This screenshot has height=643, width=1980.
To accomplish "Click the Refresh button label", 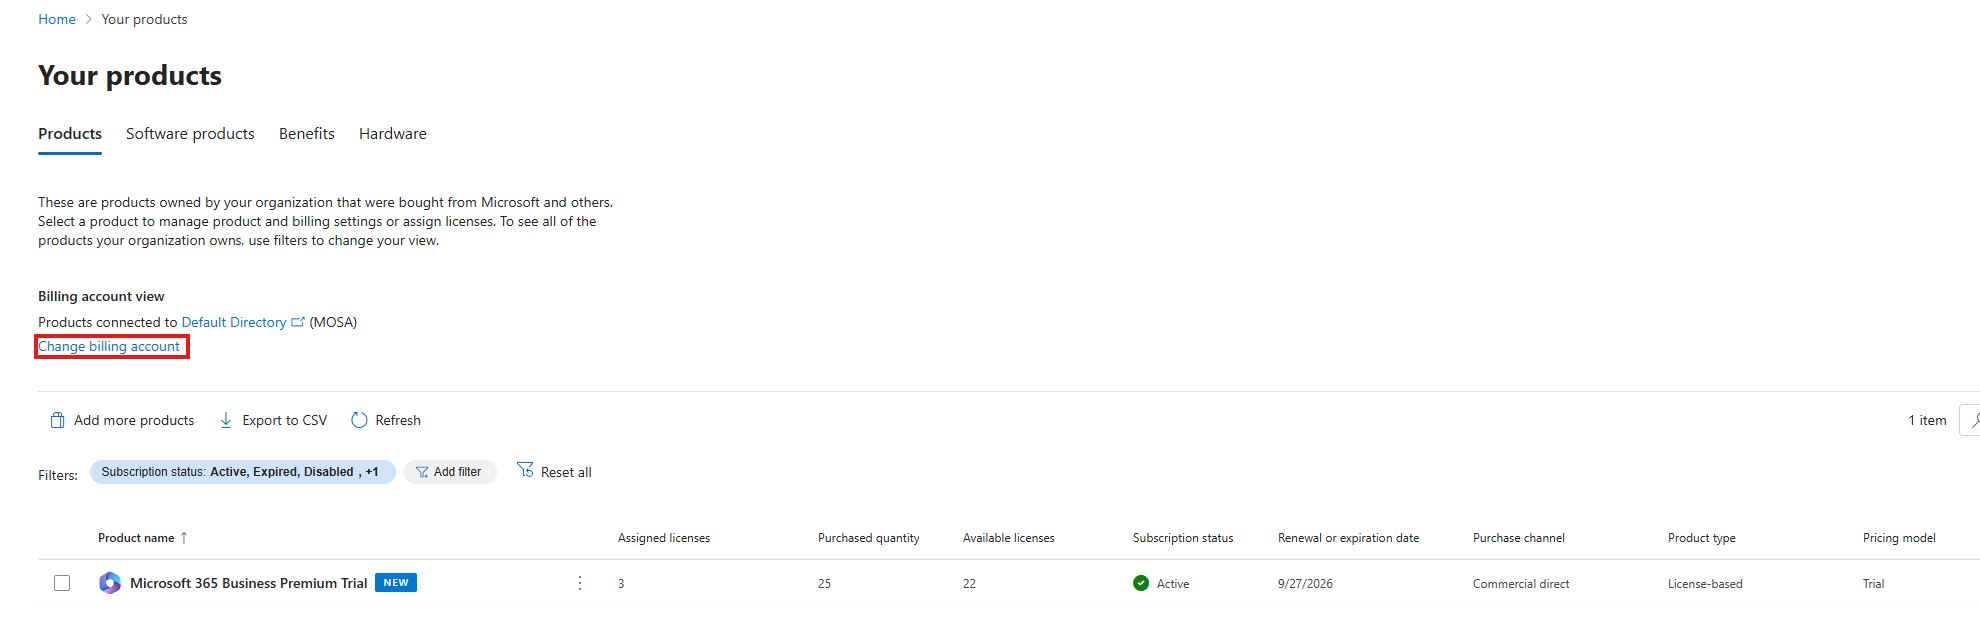I will (x=398, y=420).
